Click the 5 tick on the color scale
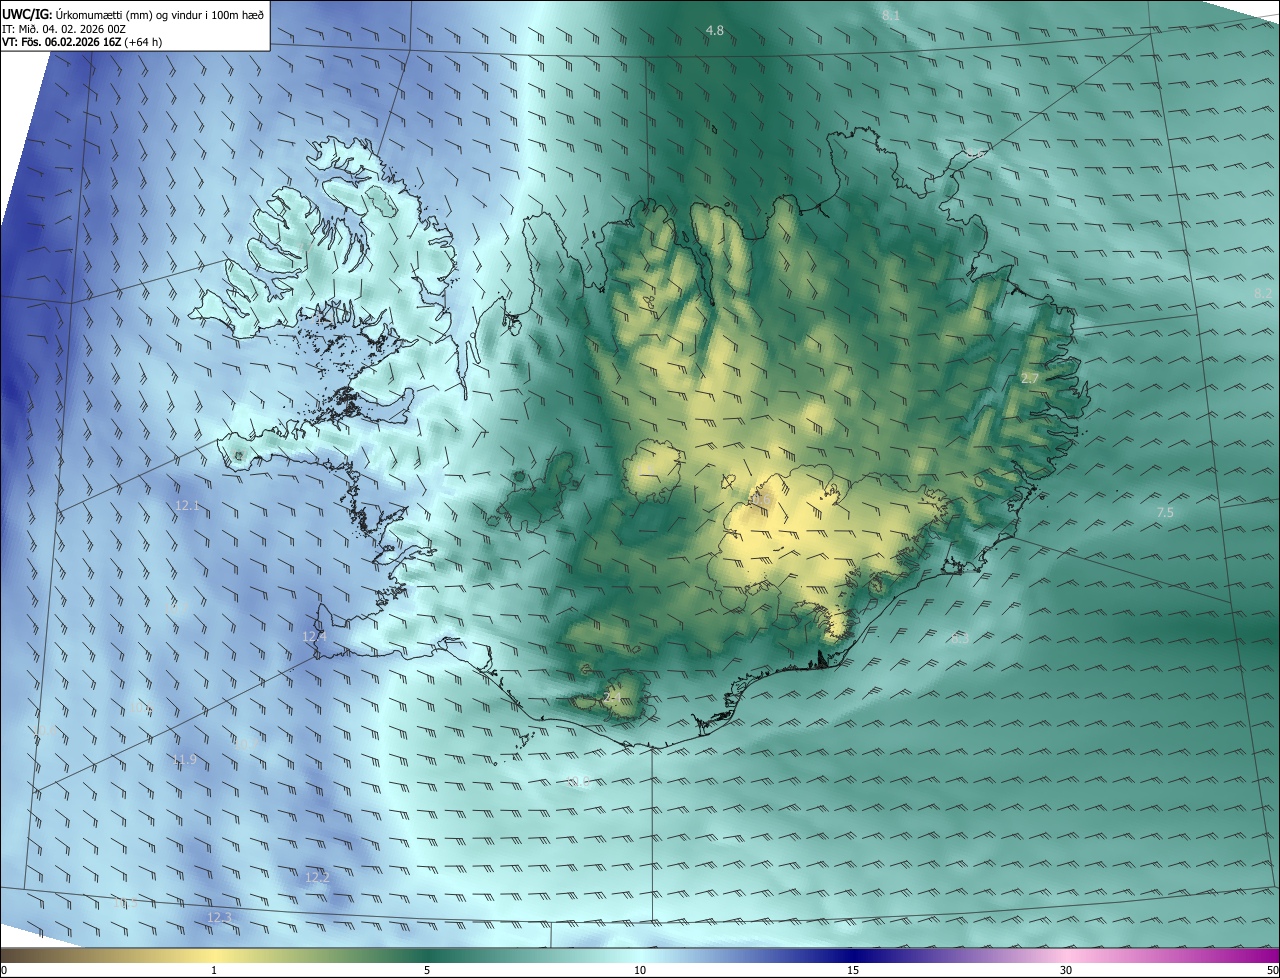Image resolution: width=1280 pixels, height=978 pixels. 427,970
